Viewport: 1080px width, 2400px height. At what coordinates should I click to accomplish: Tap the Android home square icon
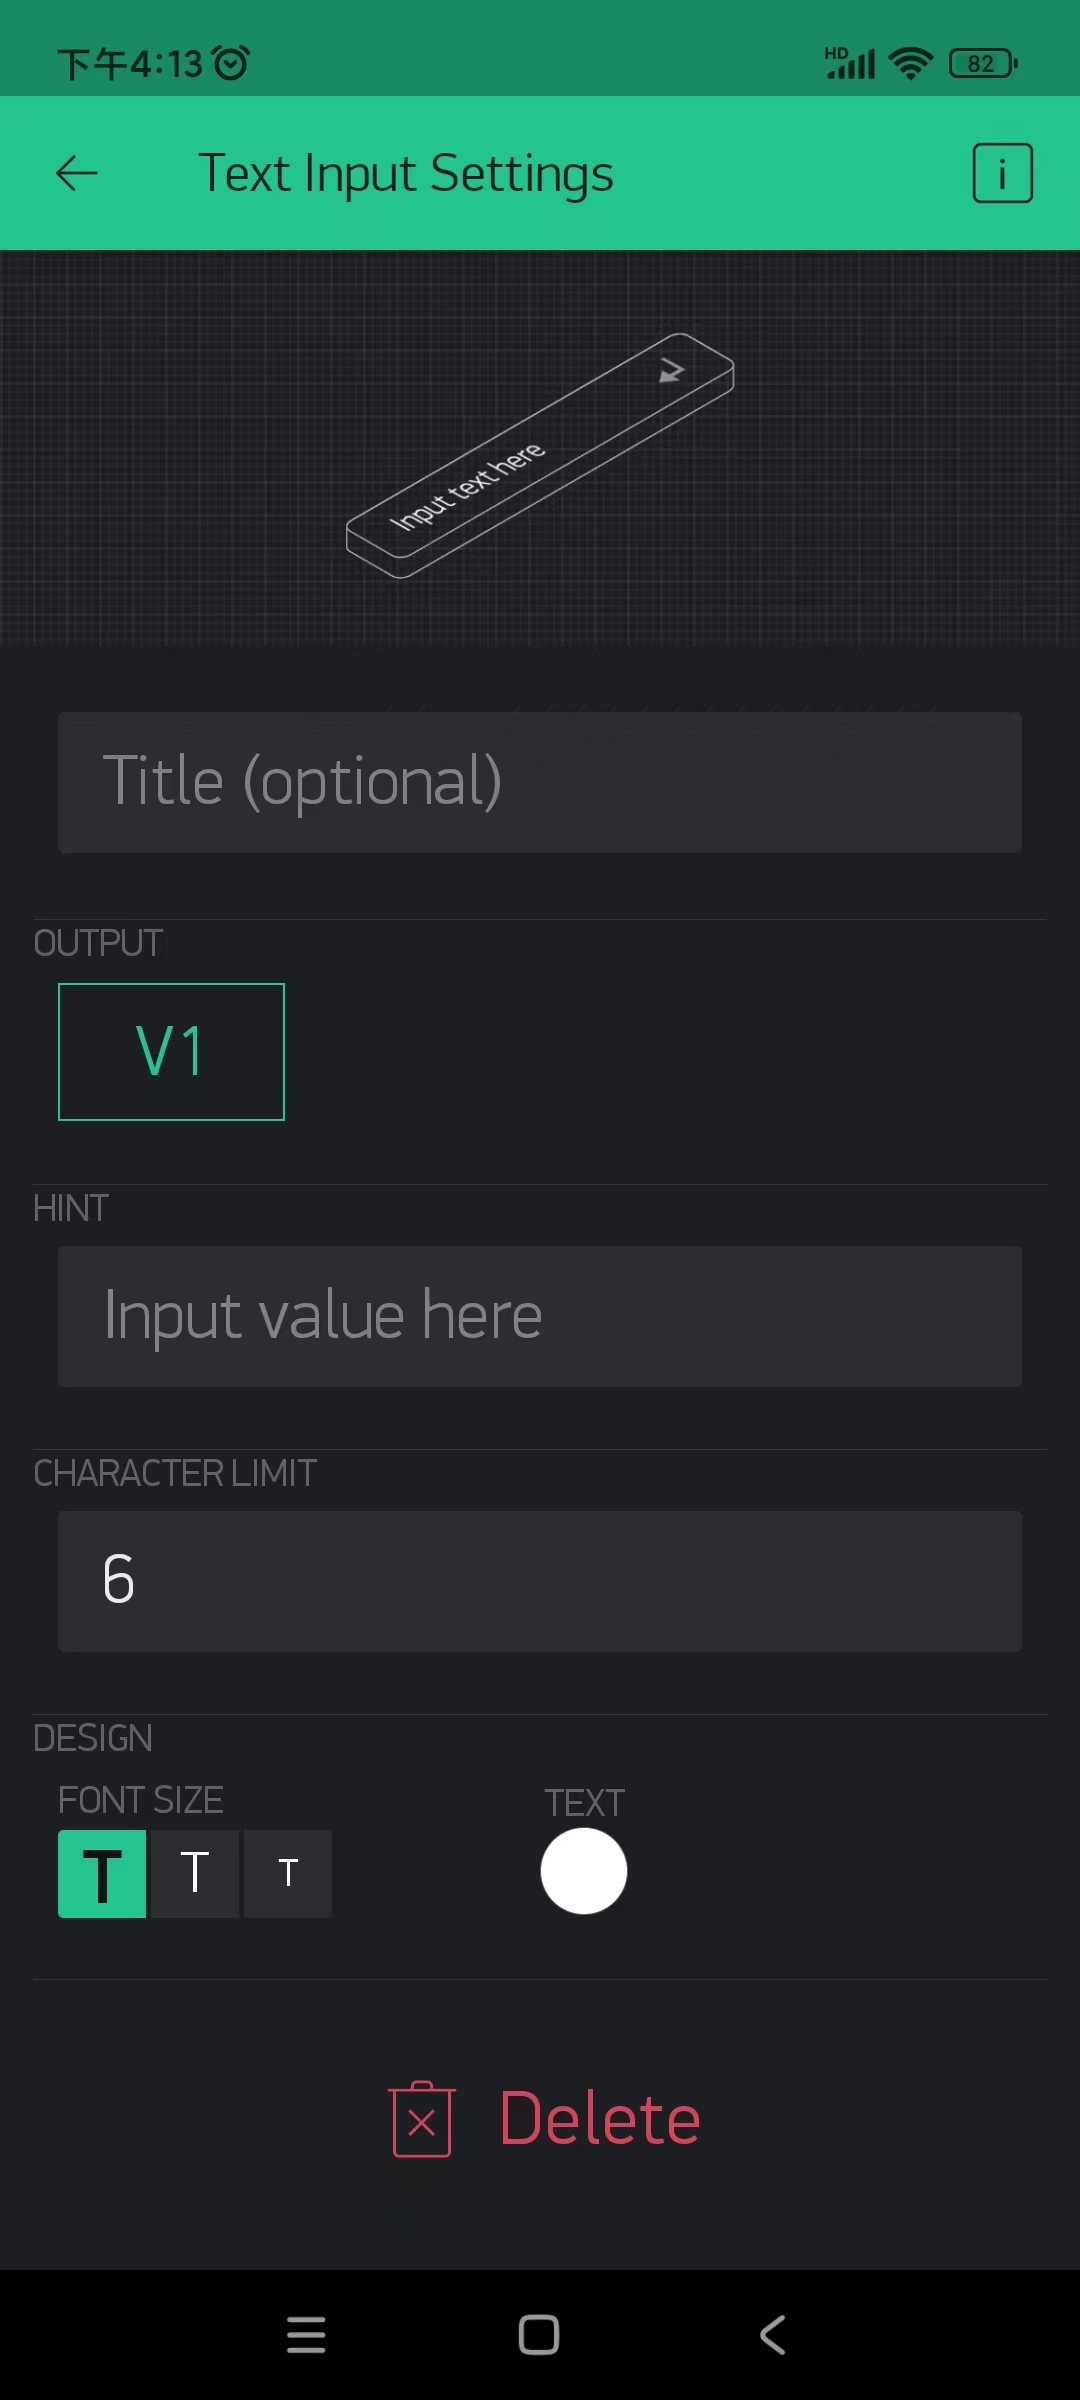pos(539,2335)
